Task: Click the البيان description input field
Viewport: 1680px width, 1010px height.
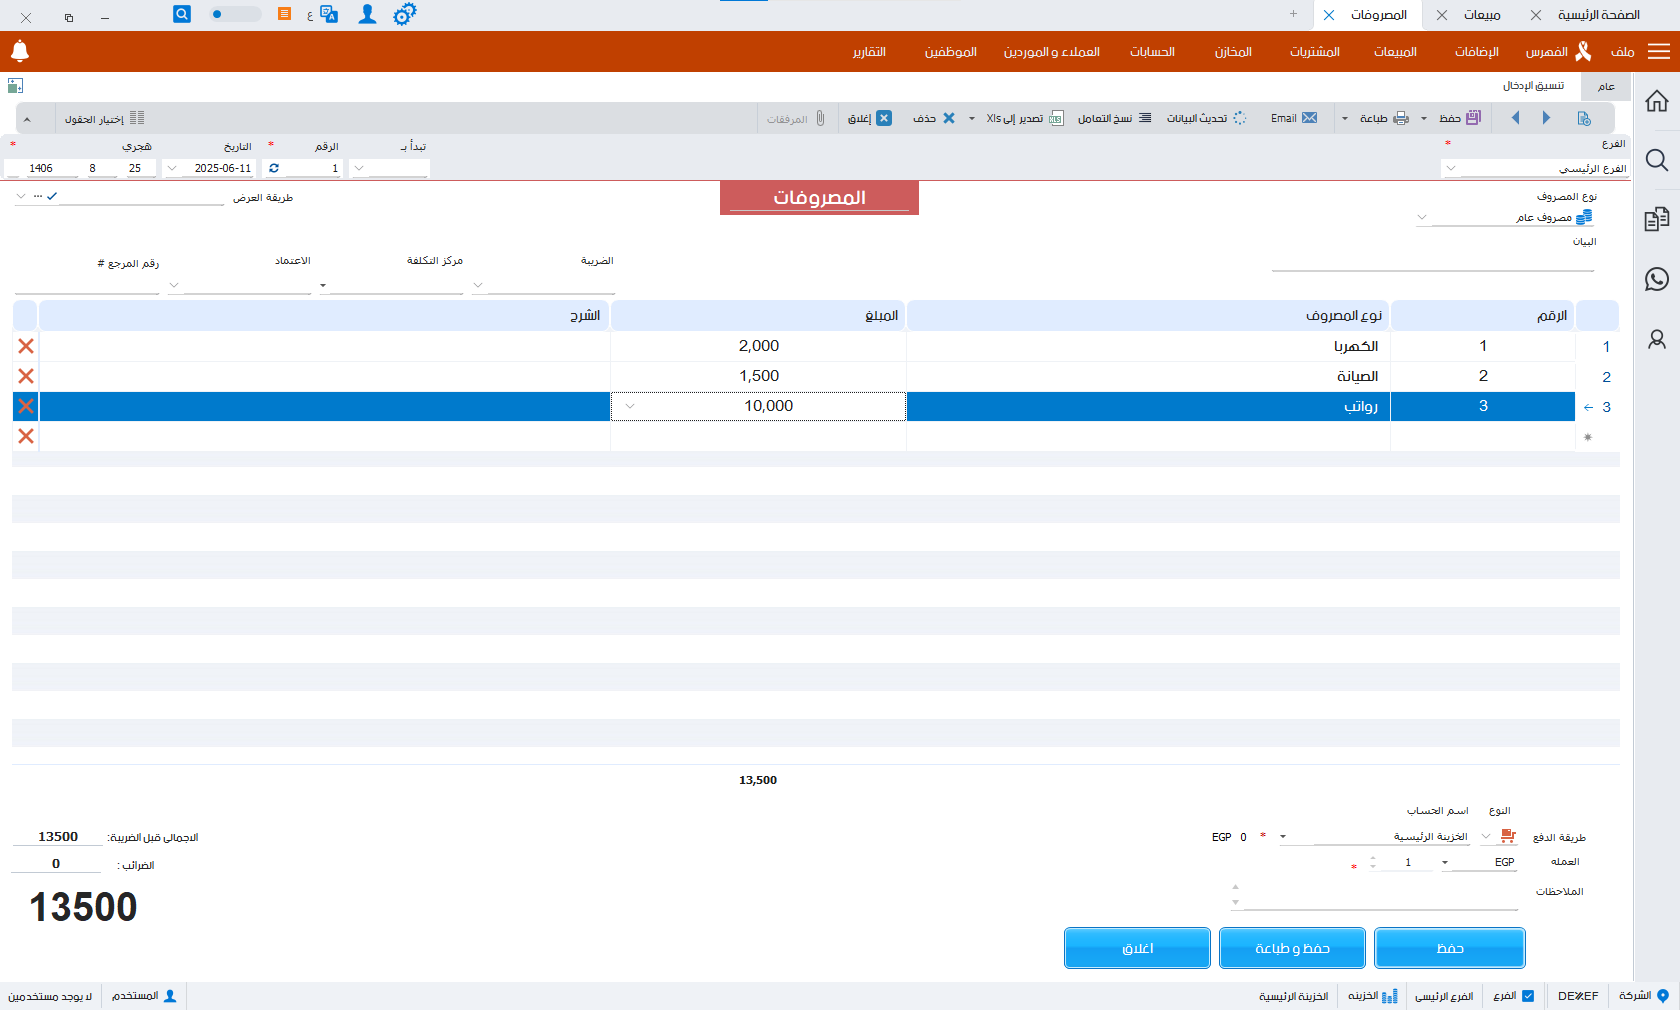Action: pyautogui.click(x=1432, y=262)
